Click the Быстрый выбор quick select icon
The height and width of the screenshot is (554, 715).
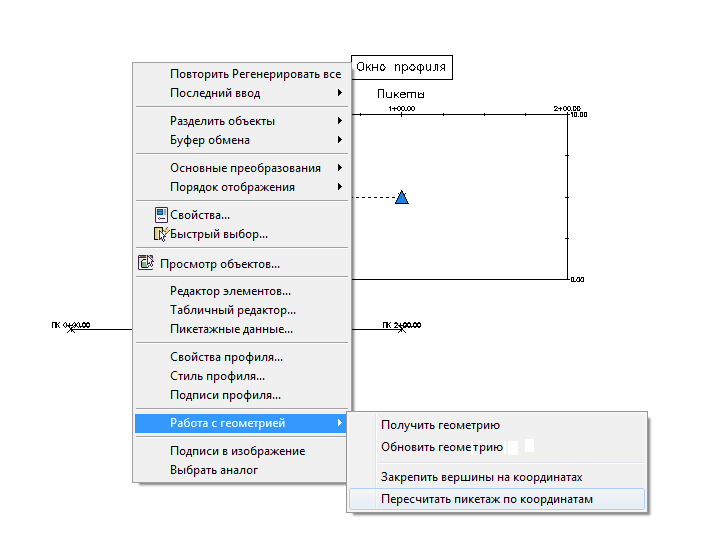[x=160, y=234]
